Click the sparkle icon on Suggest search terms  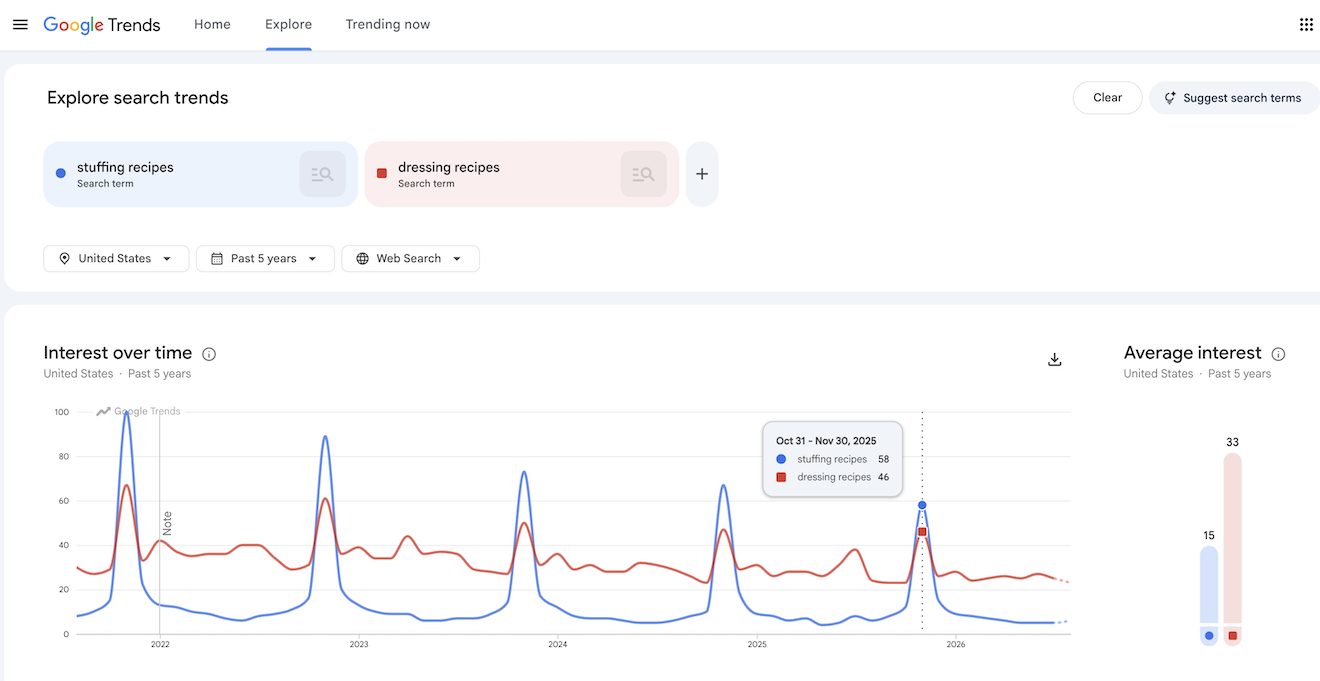tap(1170, 98)
